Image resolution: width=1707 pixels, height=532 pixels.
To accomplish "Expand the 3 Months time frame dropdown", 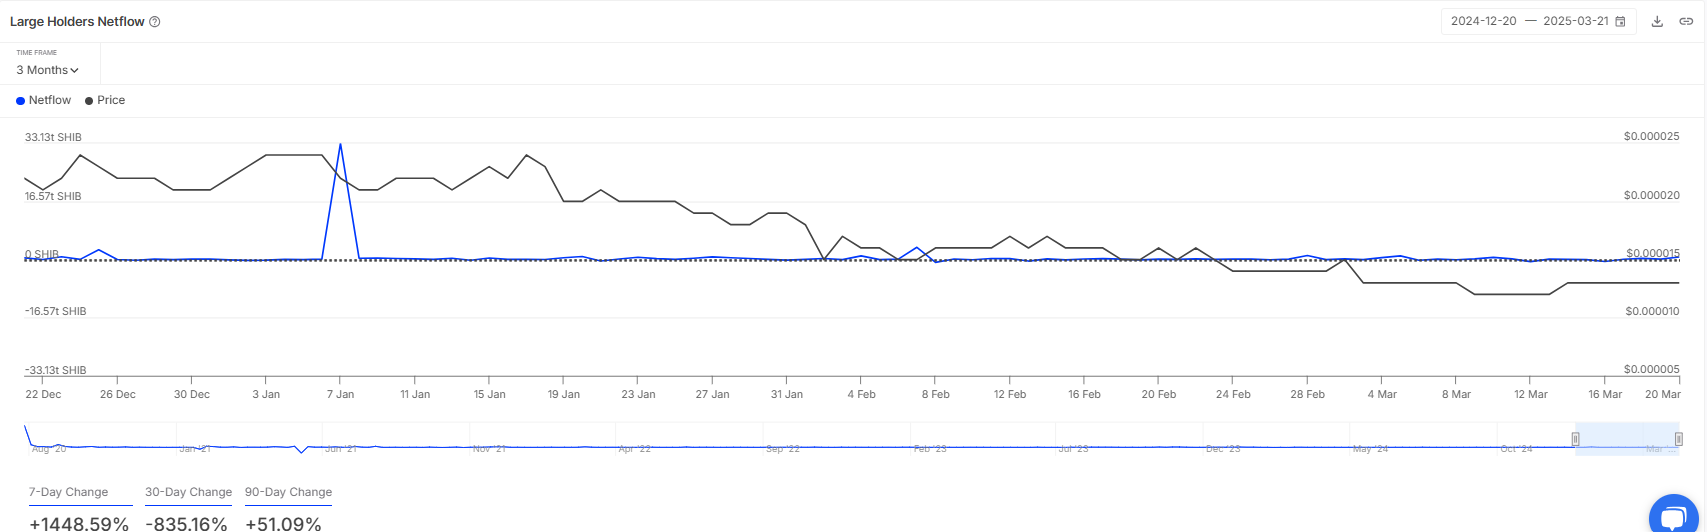I will (47, 70).
